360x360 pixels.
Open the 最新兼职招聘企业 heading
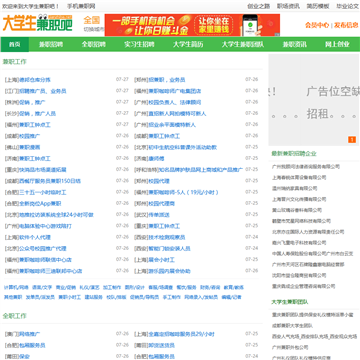(294, 154)
